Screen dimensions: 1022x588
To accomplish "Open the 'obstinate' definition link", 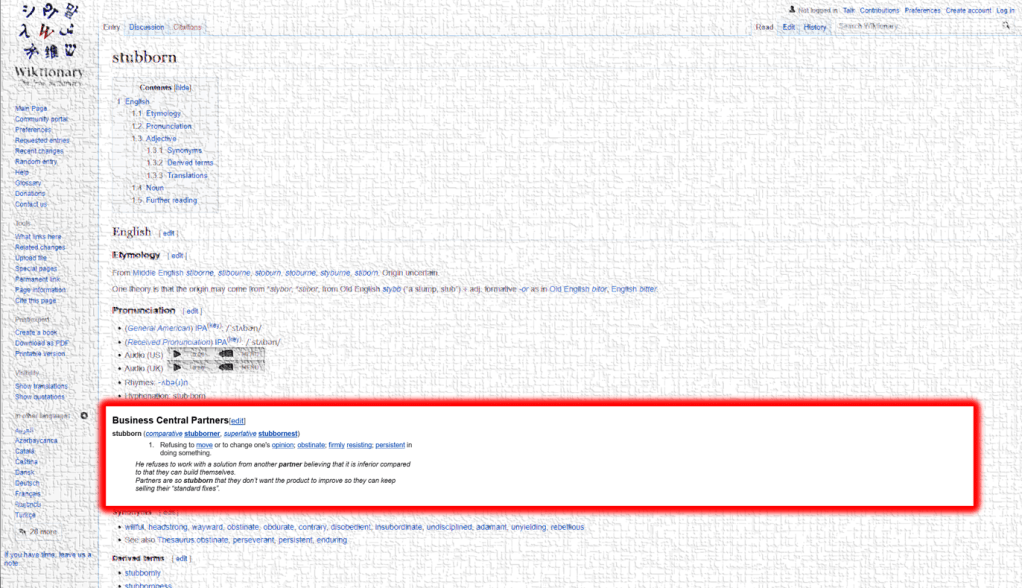I will tap(311, 445).
